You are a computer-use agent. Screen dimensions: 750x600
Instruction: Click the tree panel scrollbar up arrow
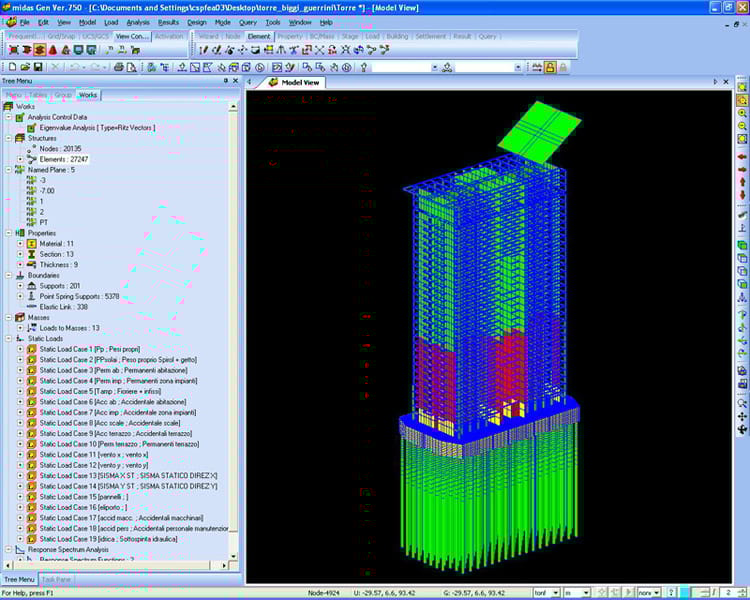pos(235,106)
